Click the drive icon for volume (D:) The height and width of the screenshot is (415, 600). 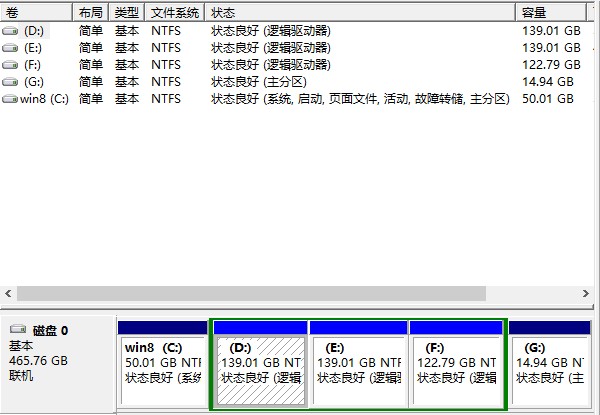10,31
